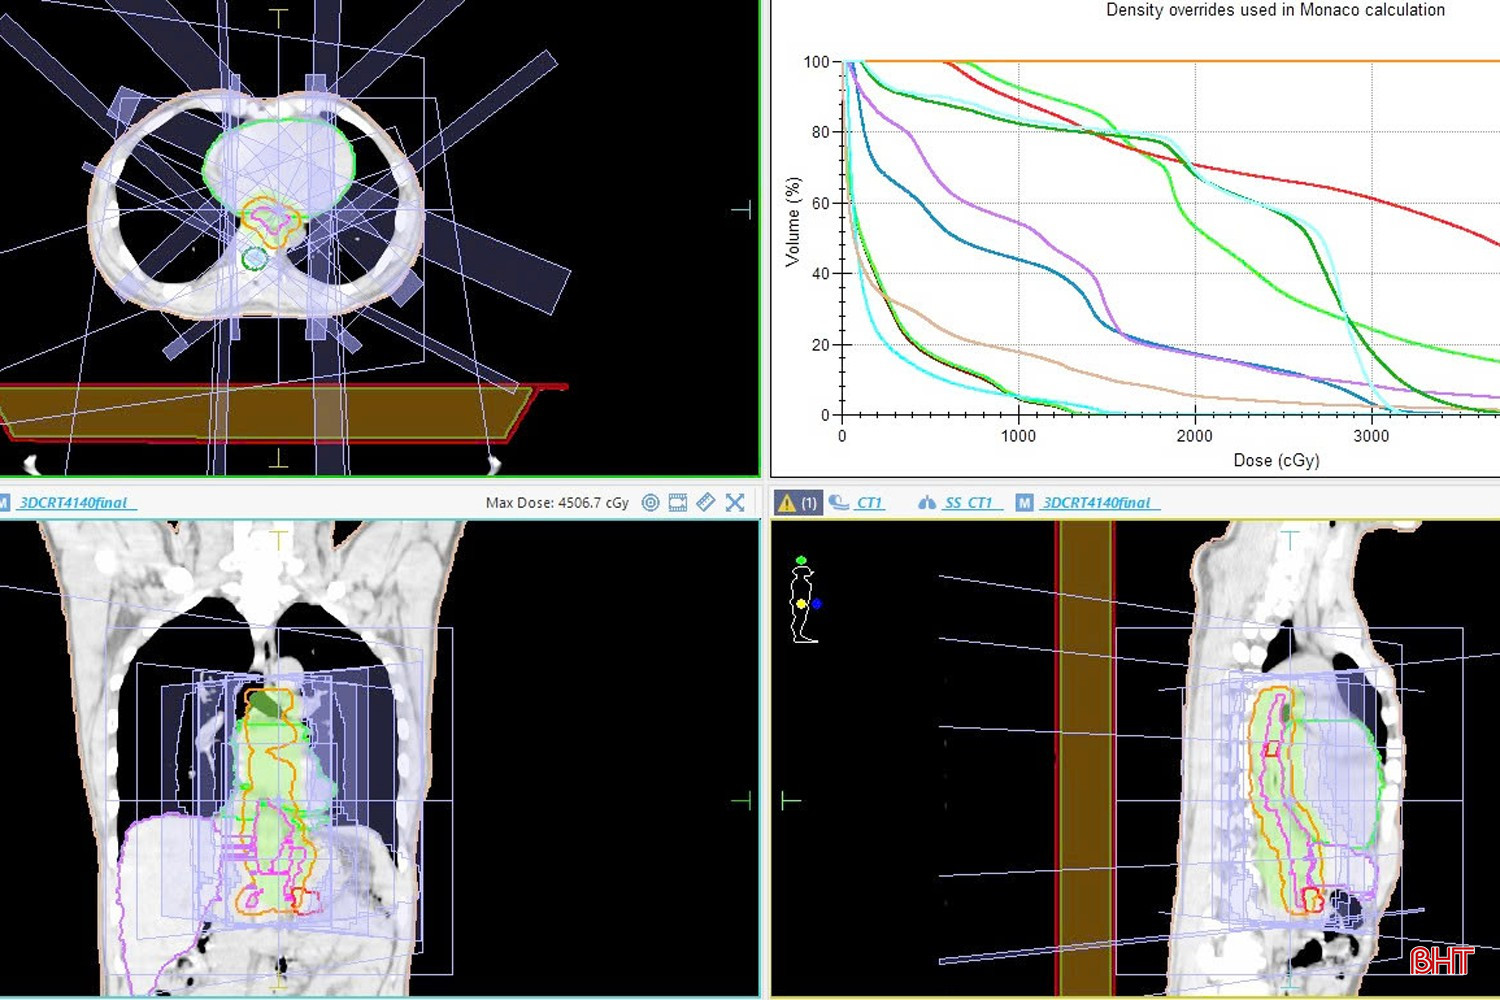Open 3DCRT4140final link in sagittal view header
Image resolution: width=1500 pixels, height=1000 pixels.
pos(1096,503)
